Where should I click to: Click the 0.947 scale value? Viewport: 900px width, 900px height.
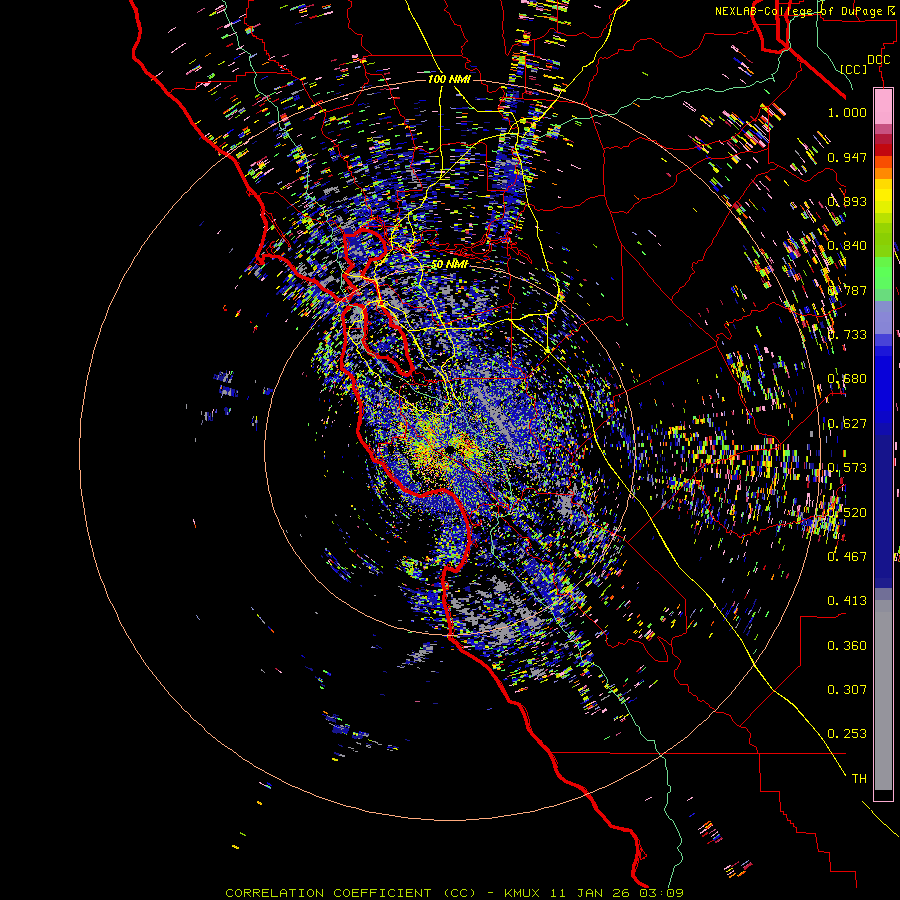[847, 157]
